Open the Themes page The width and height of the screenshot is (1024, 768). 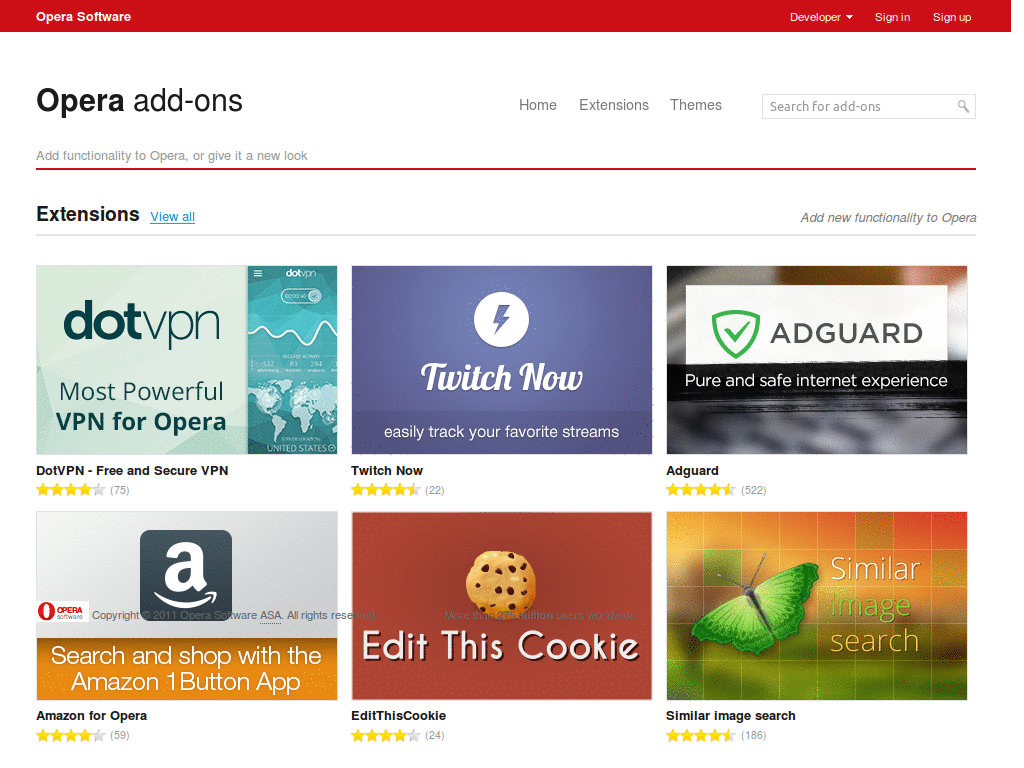point(695,105)
